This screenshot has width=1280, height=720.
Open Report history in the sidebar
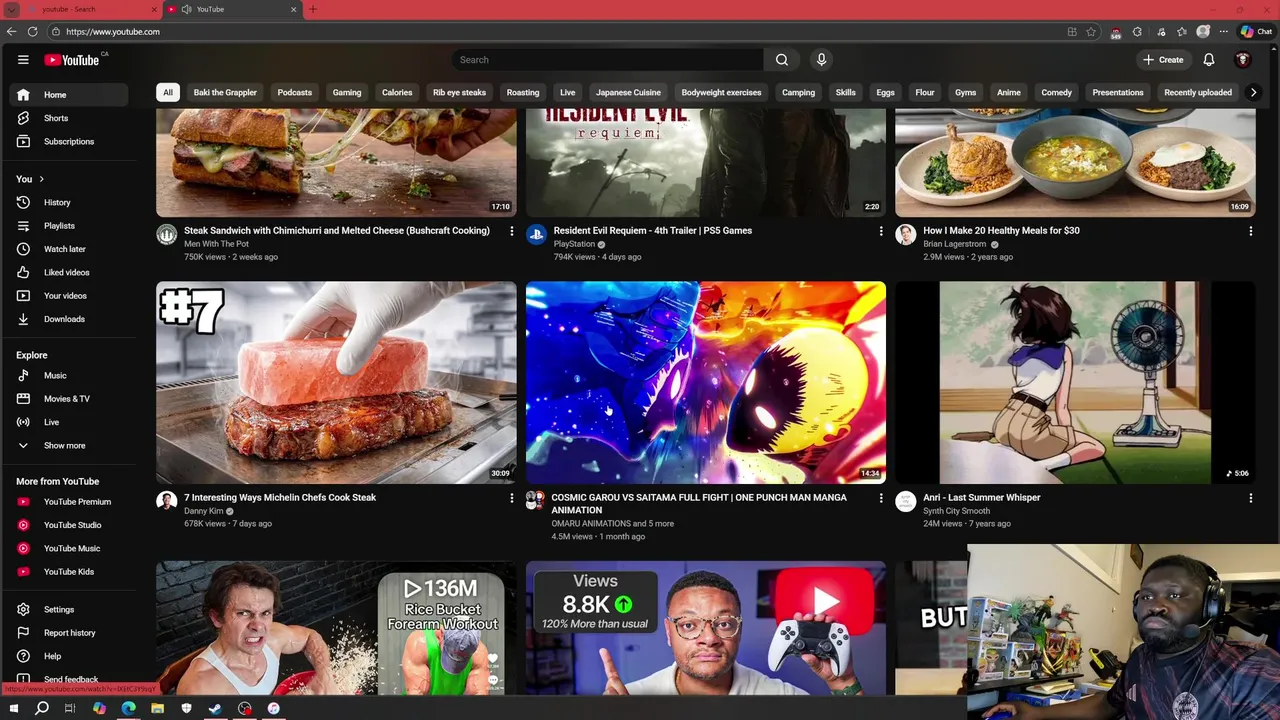pyautogui.click(x=69, y=633)
